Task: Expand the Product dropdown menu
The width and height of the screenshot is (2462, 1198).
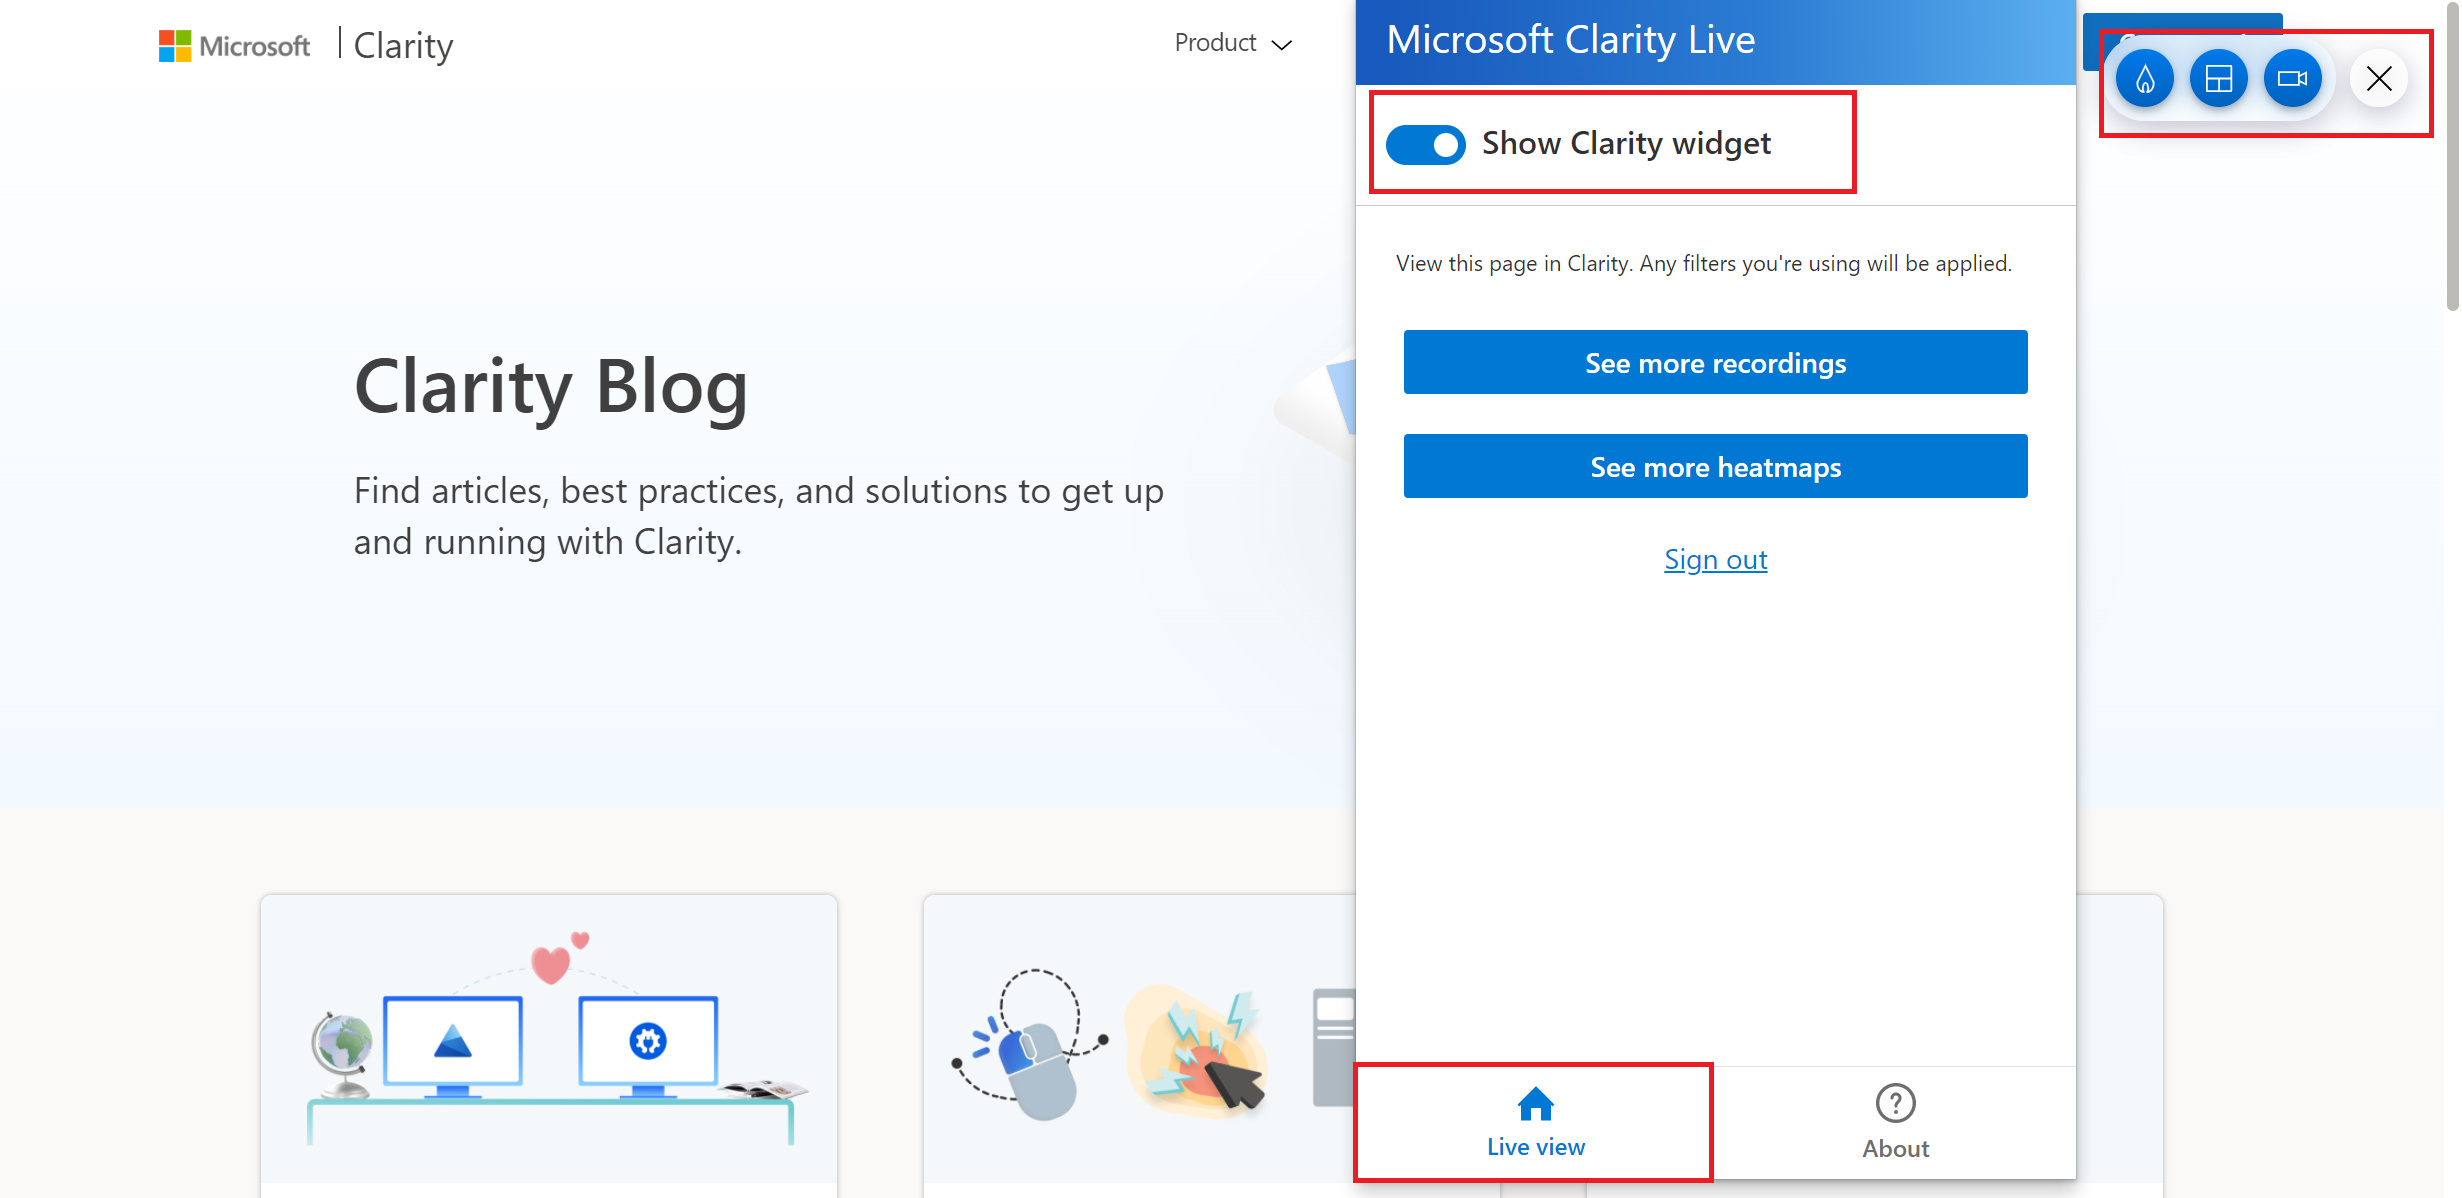Action: pos(1233,43)
